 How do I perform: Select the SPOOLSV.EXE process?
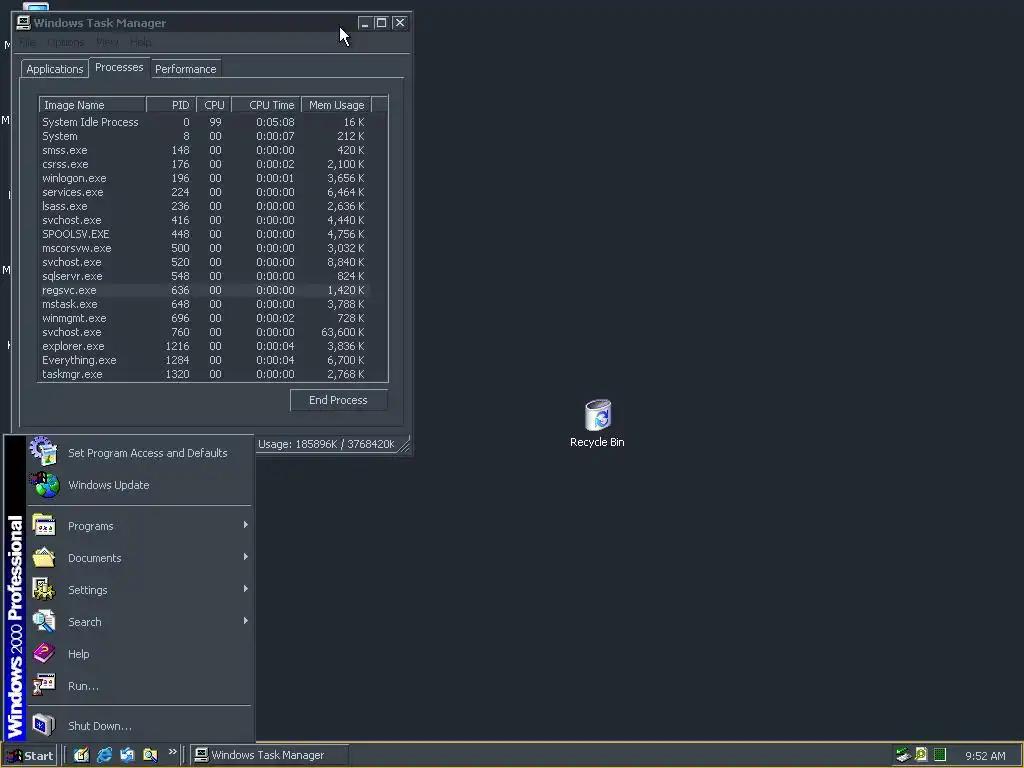click(204, 234)
